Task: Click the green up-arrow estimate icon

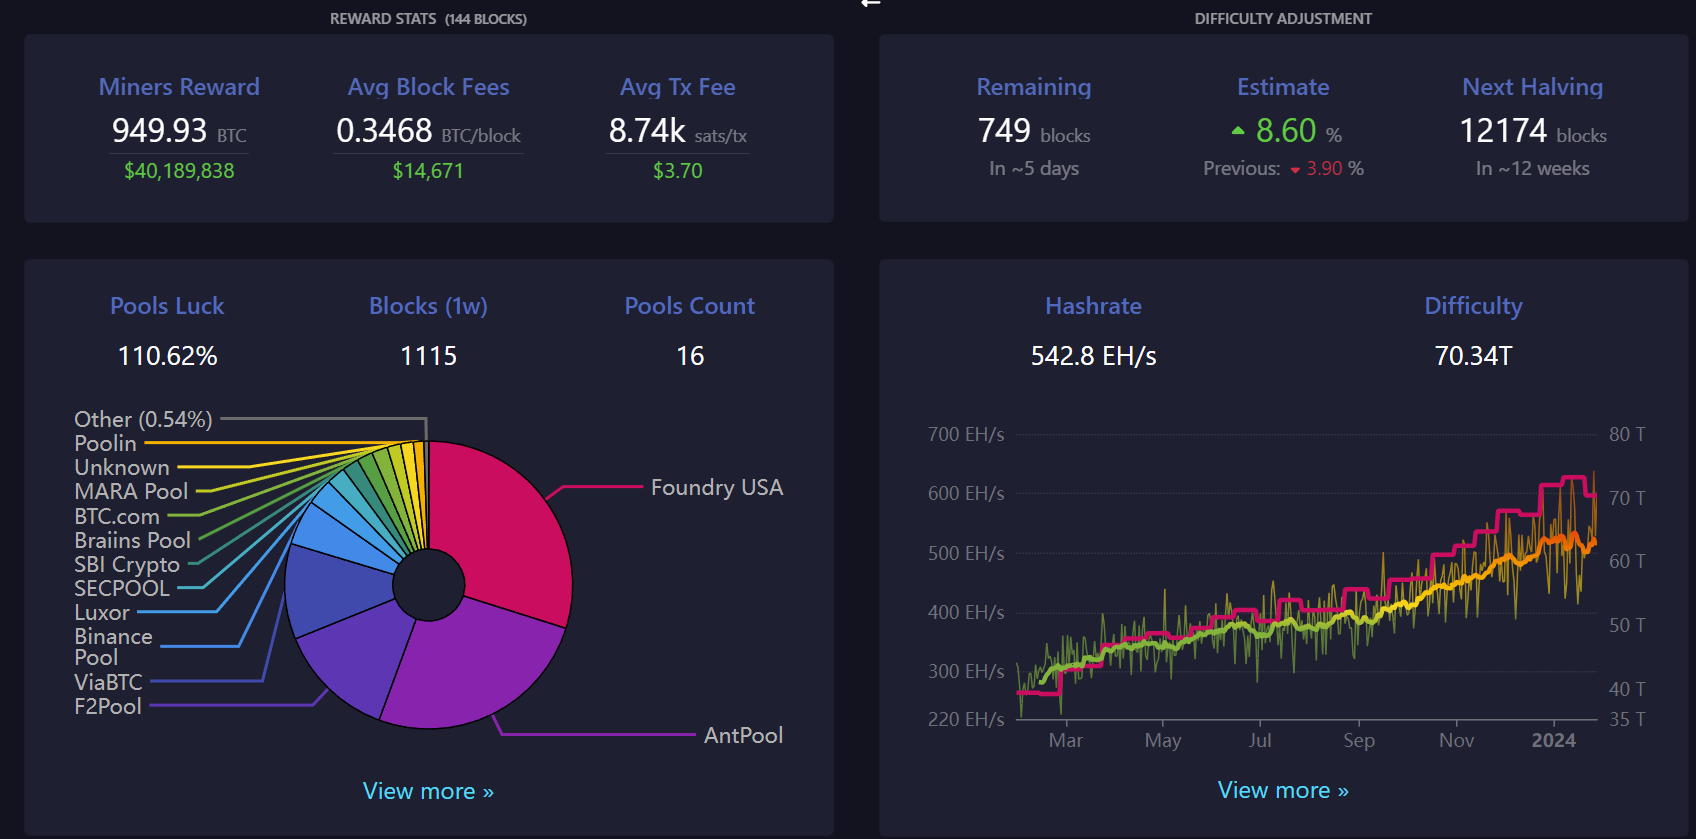Action: pyautogui.click(x=1238, y=130)
